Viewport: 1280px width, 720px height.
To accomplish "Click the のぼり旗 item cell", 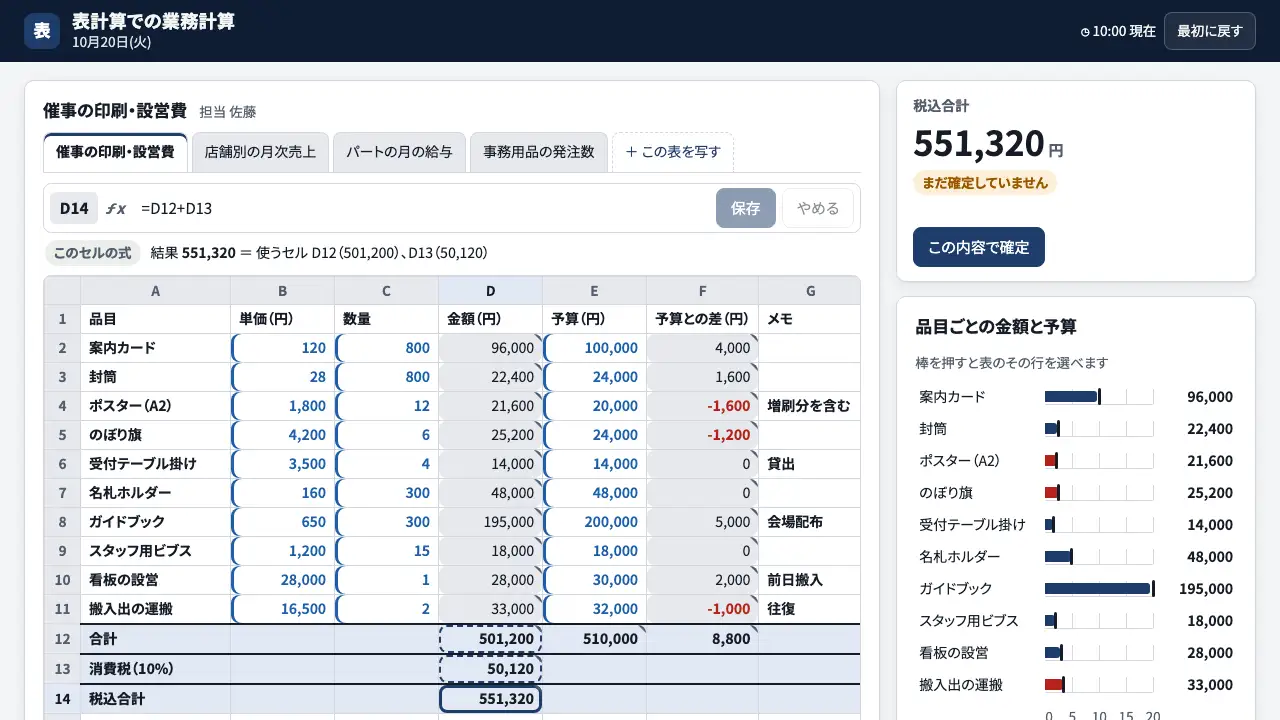I will coord(155,435).
